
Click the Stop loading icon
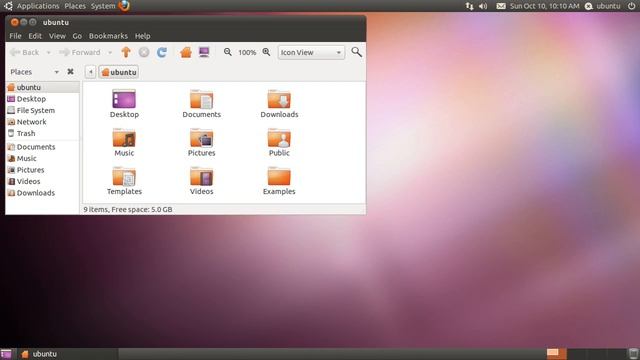[x=144, y=52]
